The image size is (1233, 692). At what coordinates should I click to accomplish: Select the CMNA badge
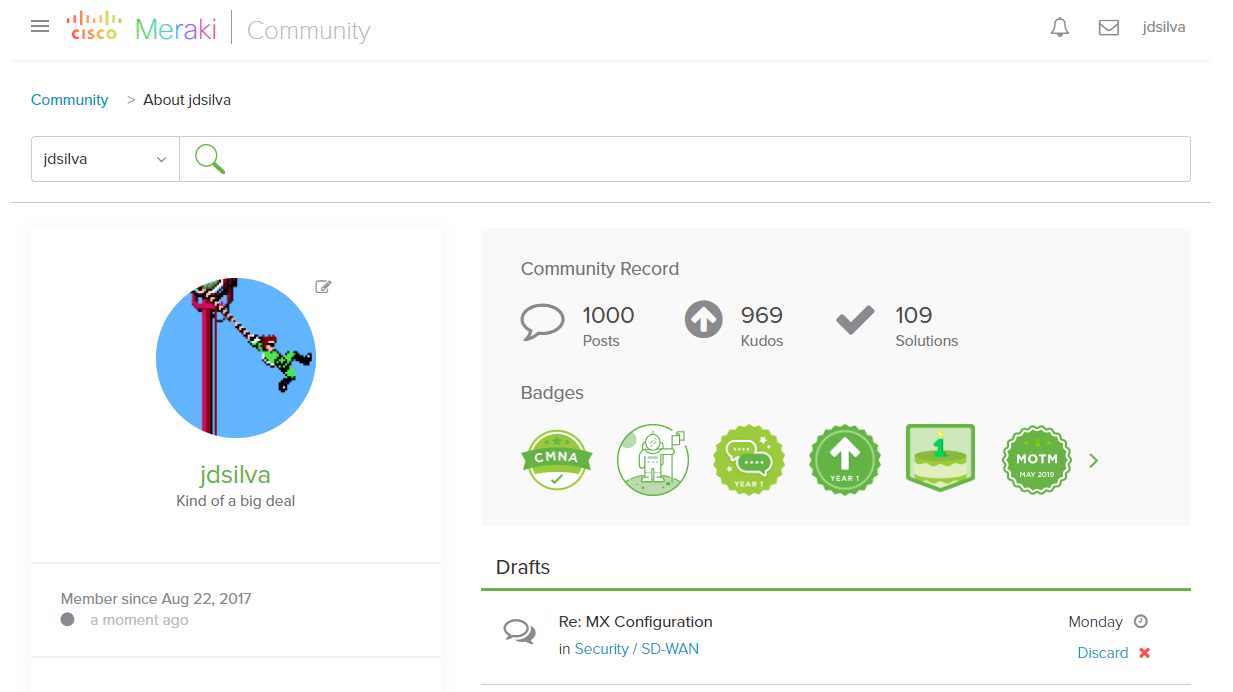point(557,459)
